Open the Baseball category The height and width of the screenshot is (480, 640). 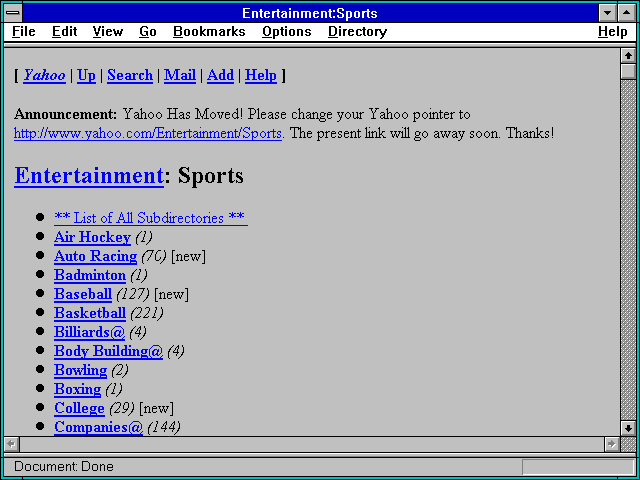coord(83,294)
